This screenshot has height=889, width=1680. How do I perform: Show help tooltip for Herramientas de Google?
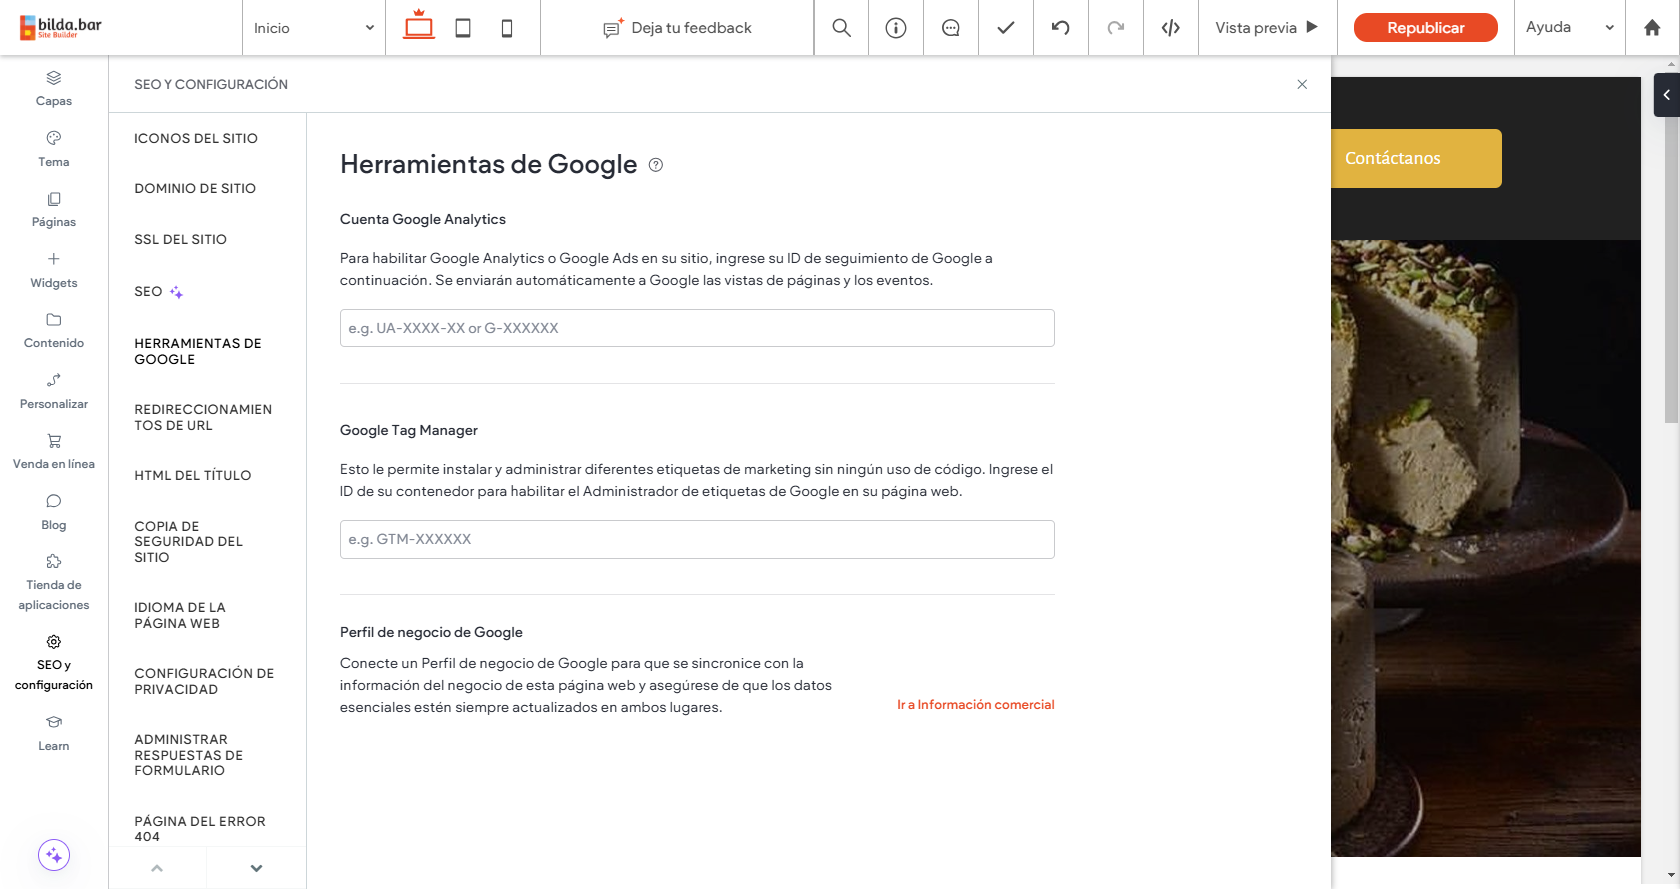point(656,165)
